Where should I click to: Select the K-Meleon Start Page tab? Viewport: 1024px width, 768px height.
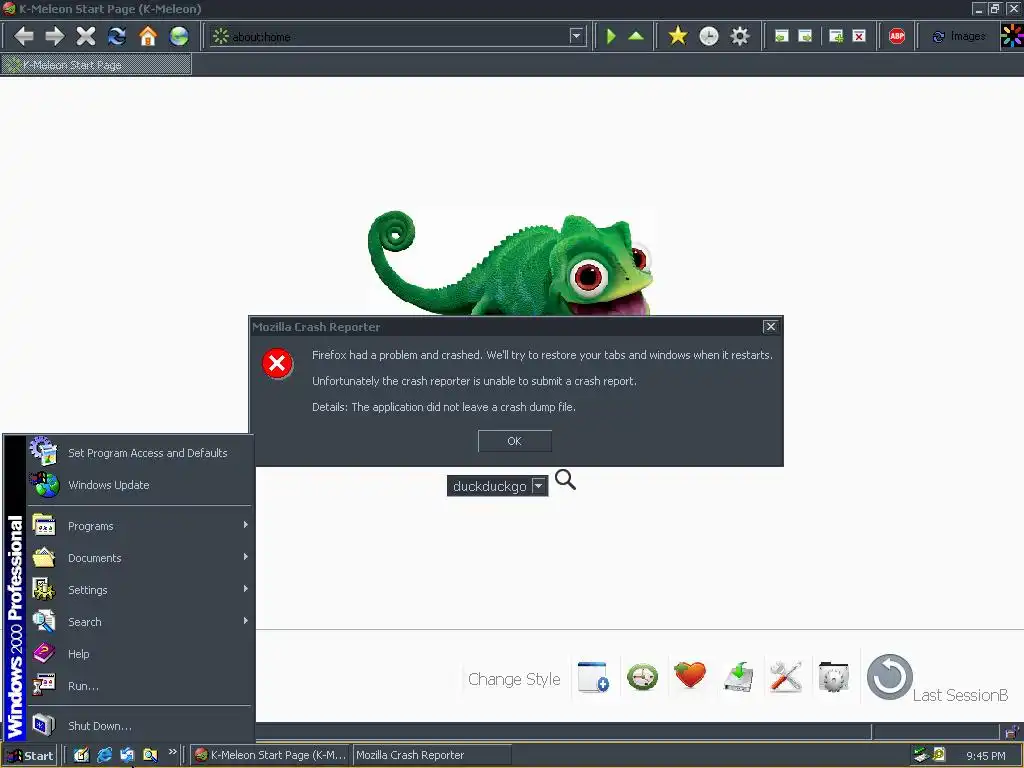97,65
